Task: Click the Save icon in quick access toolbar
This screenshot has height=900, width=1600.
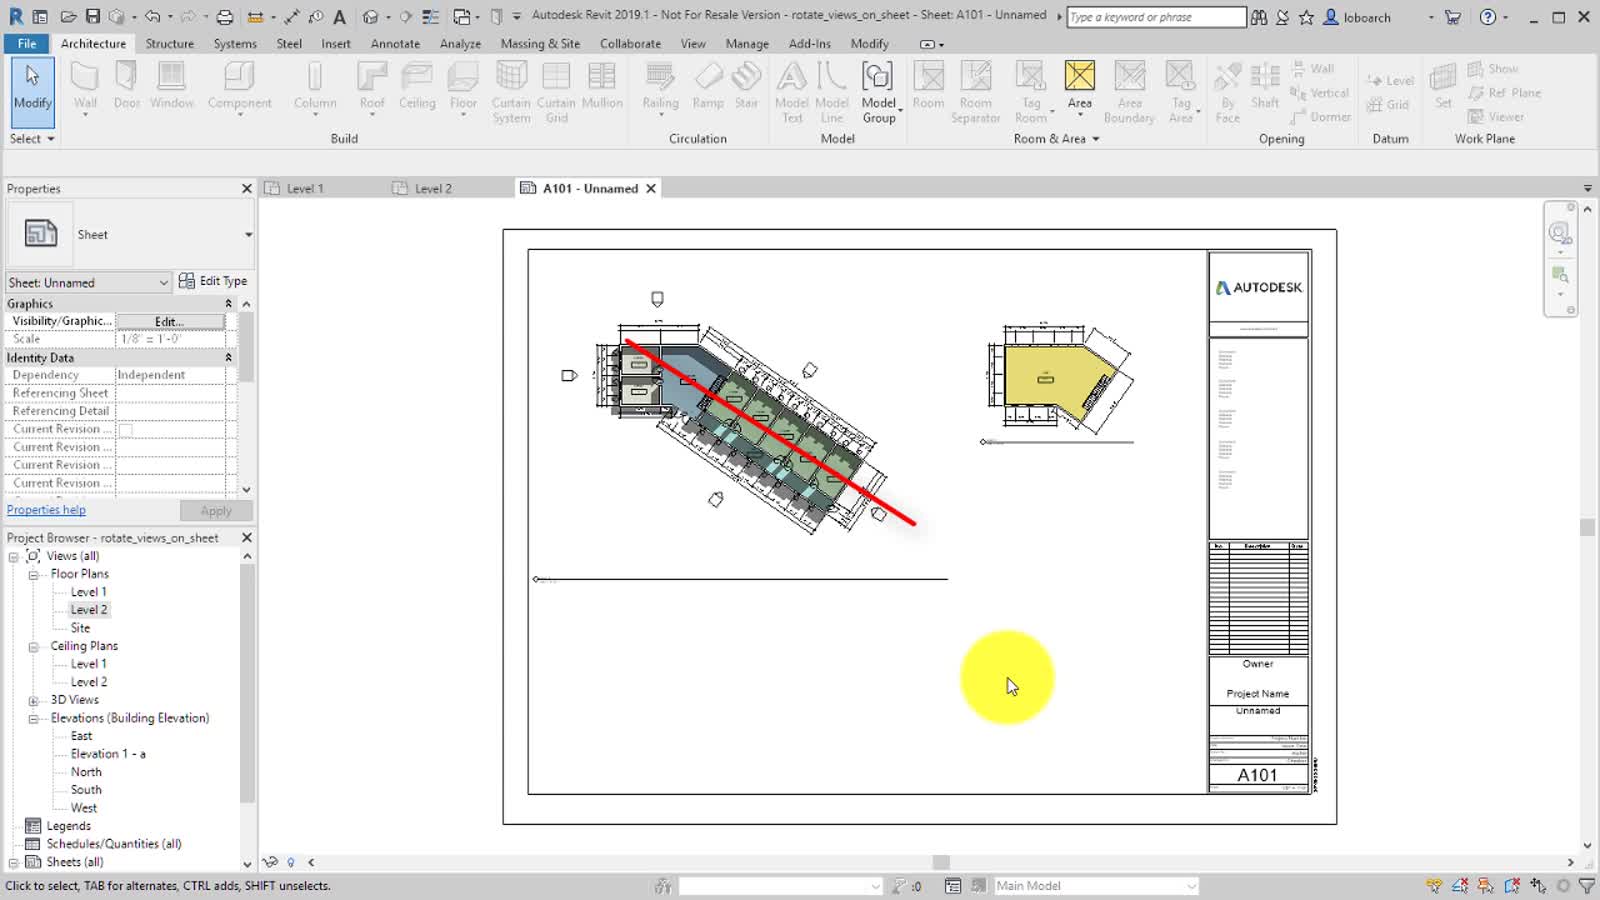Action: click(92, 17)
